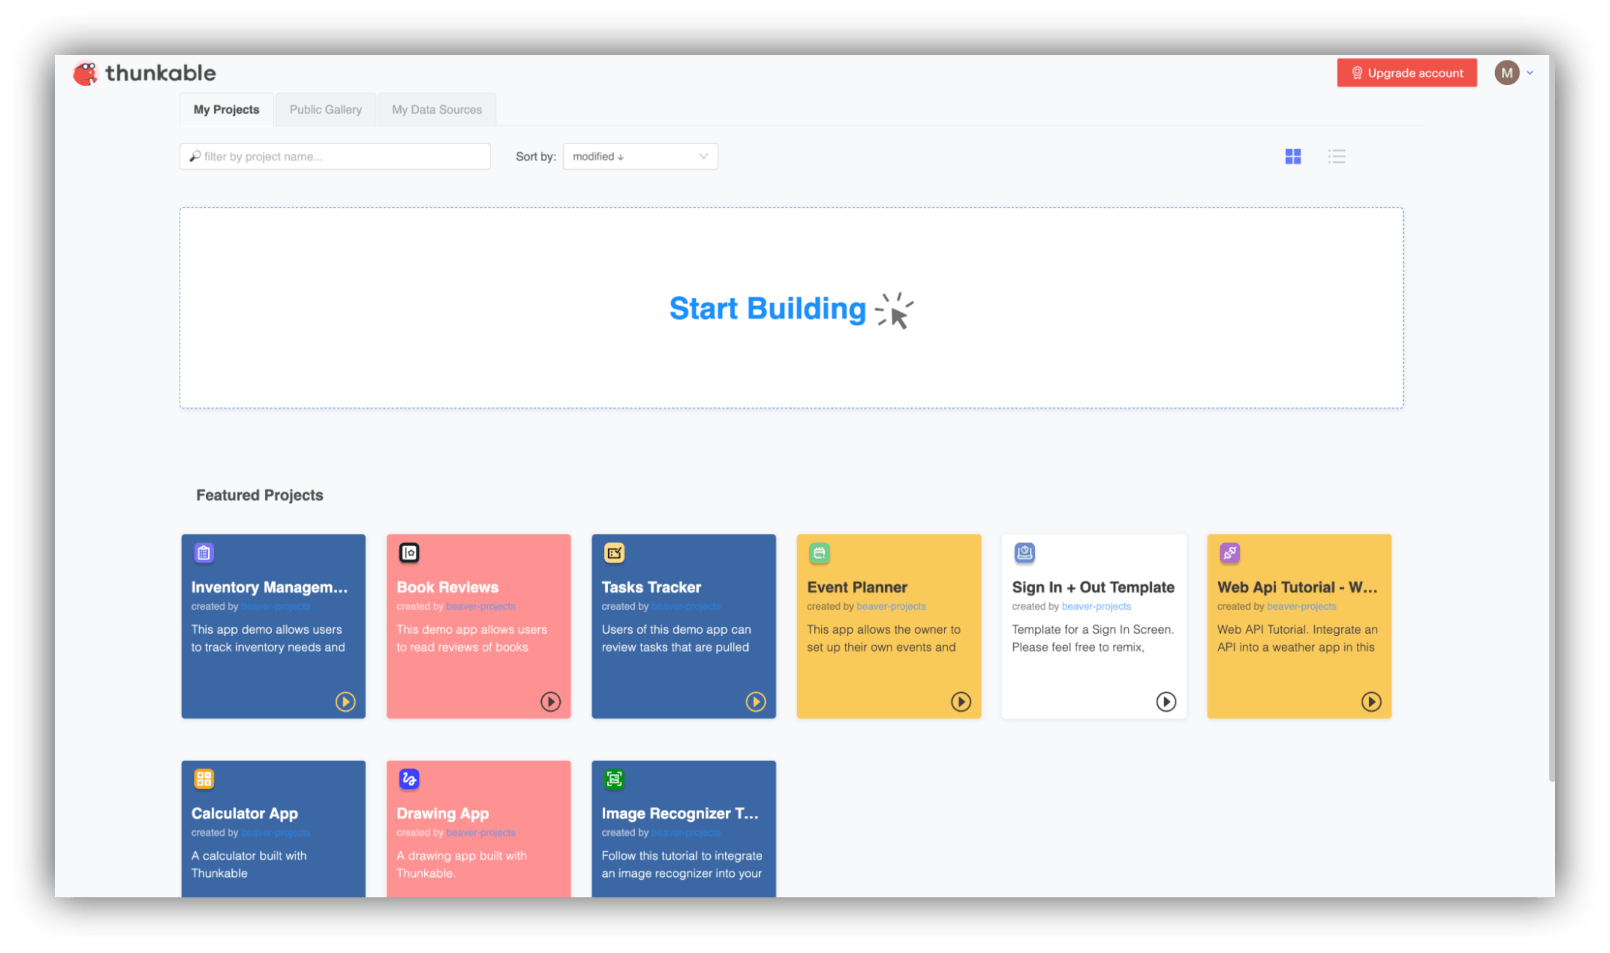Click the Sort by label
1610x953 pixels.
pyautogui.click(x=536, y=157)
